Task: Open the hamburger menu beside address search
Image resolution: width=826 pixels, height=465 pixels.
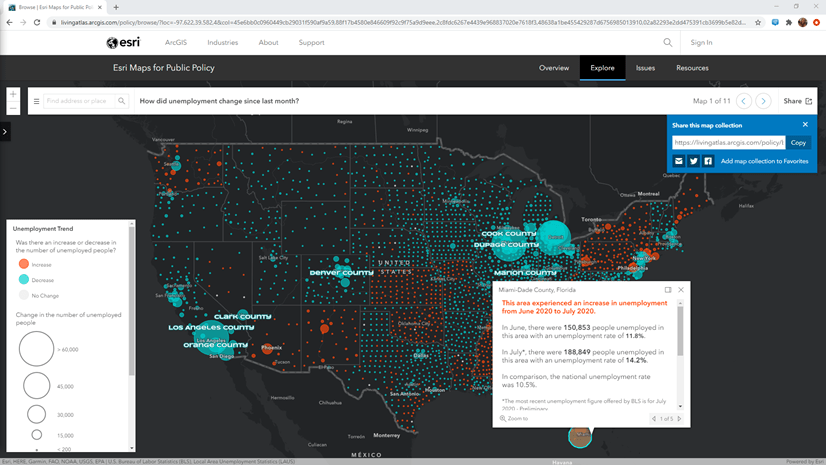Action: [37, 101]
